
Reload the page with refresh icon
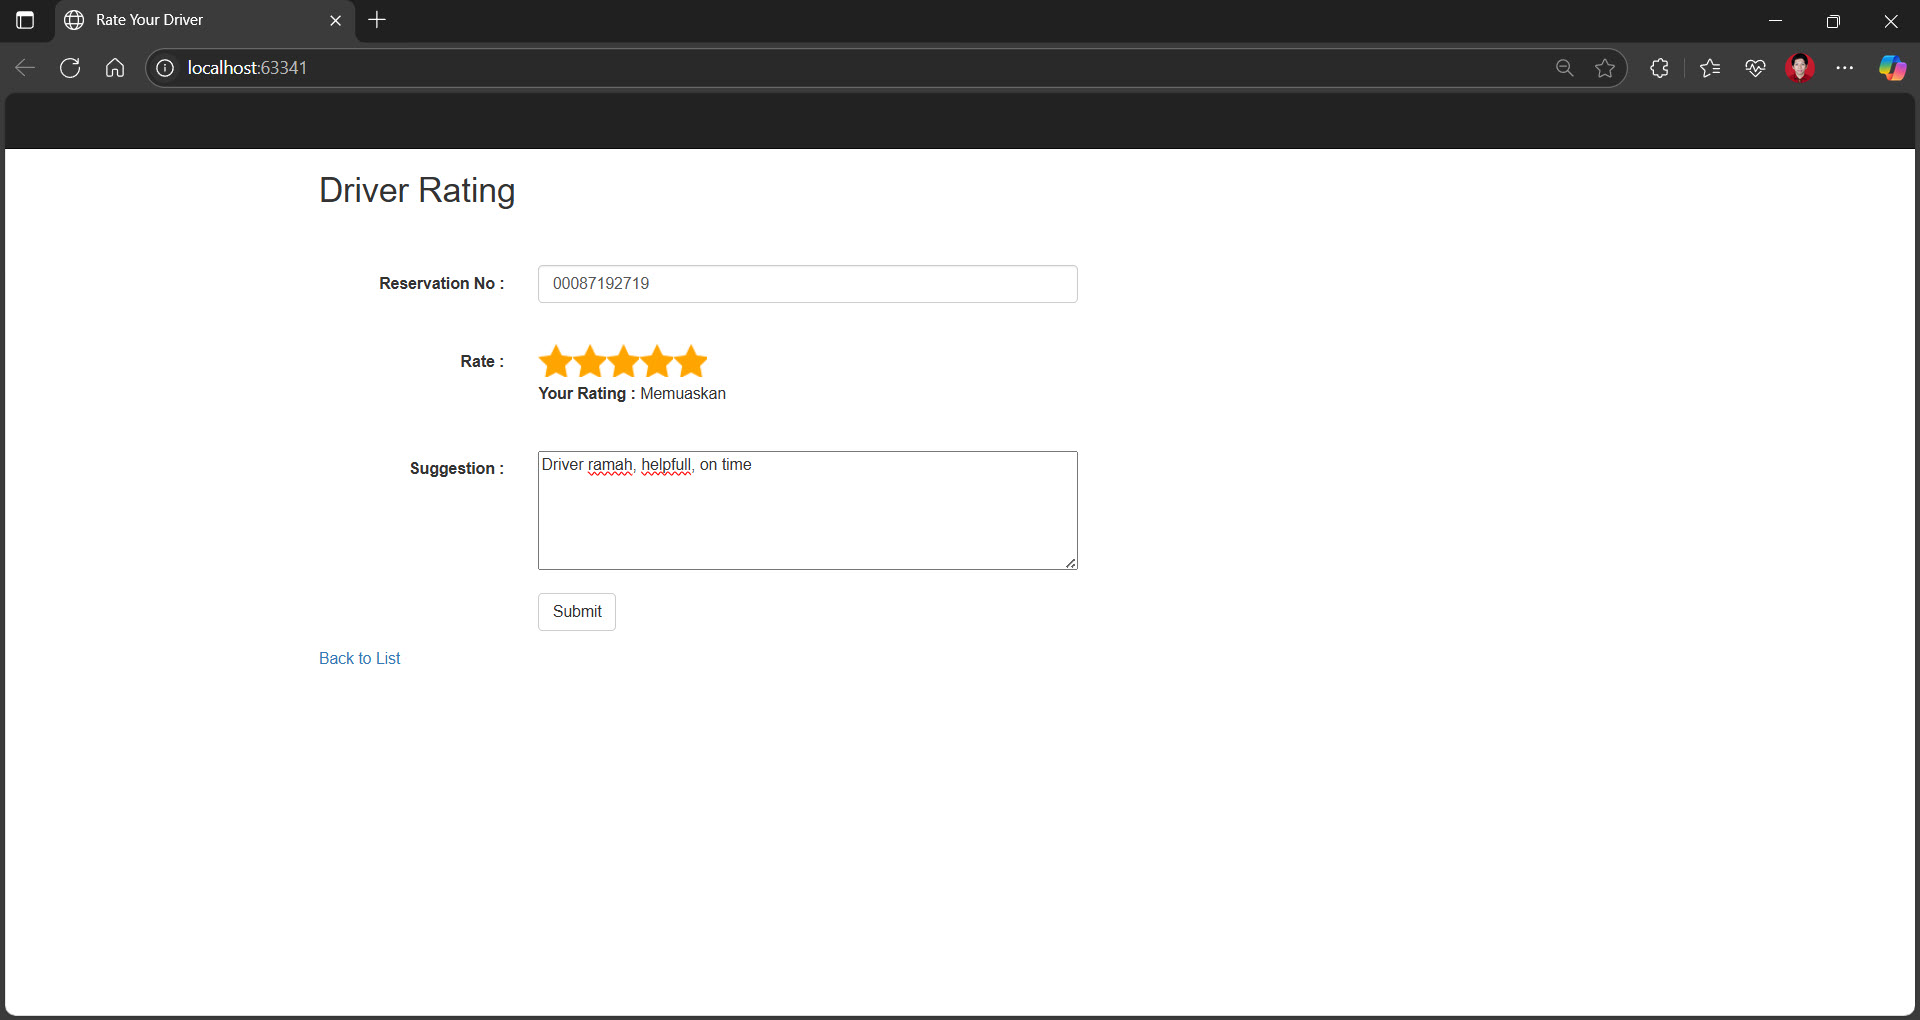coord(70,68)
